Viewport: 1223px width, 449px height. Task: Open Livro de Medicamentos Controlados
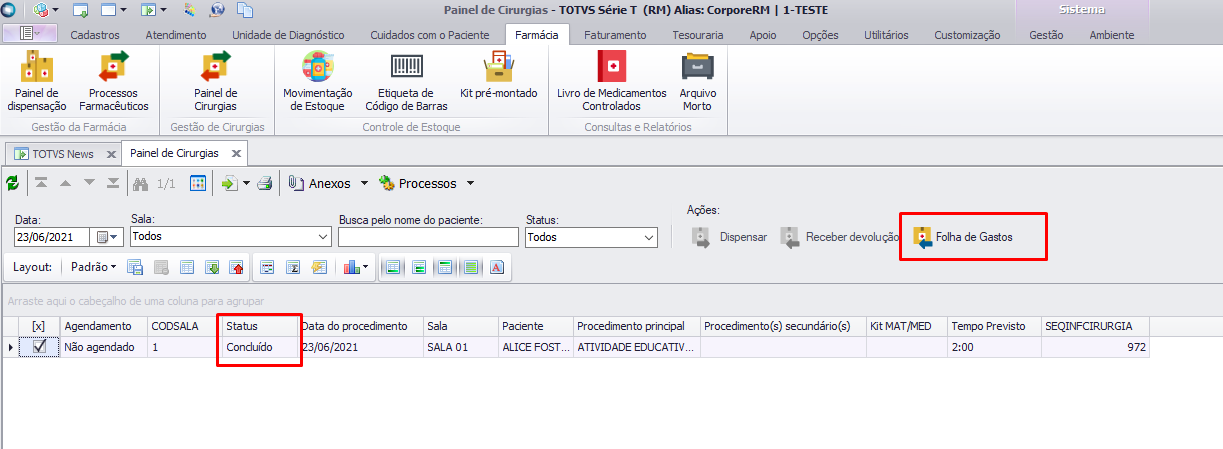611,82
